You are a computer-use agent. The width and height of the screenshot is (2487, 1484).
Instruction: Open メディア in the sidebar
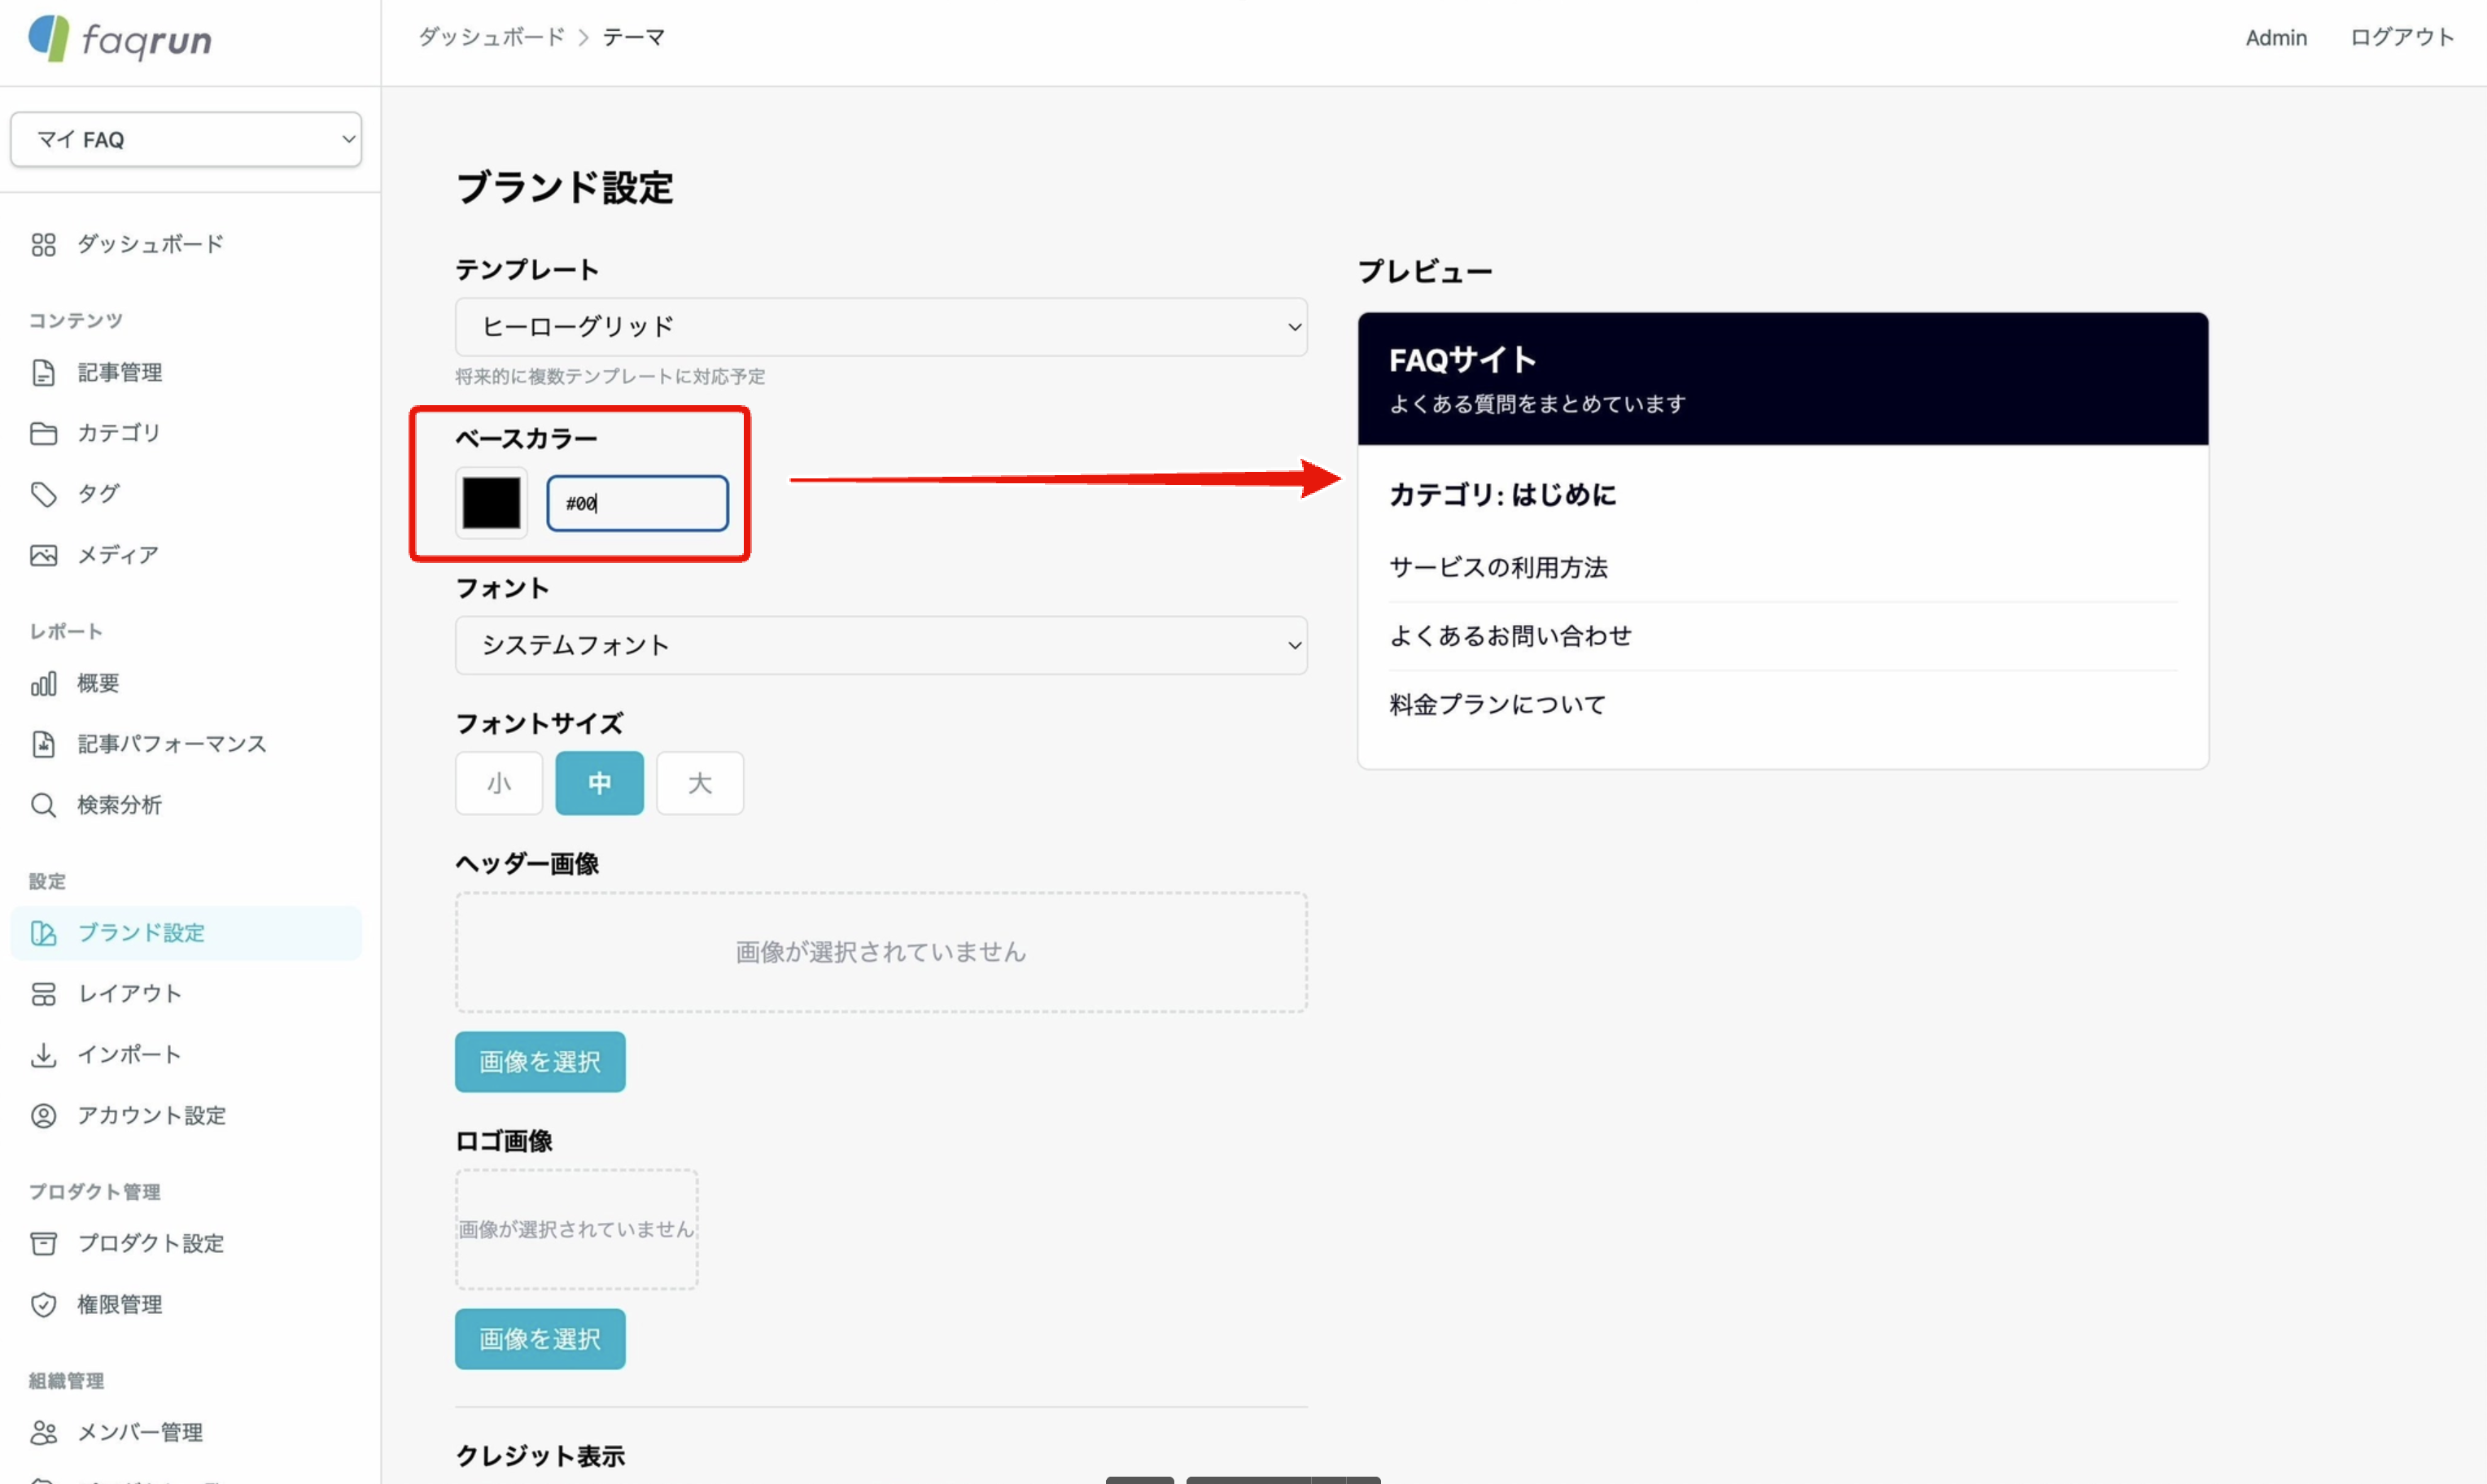(x=186, y=555)
